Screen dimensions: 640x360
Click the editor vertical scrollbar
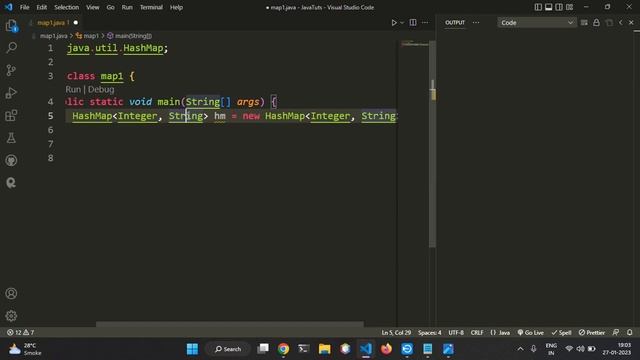(432, 144)
